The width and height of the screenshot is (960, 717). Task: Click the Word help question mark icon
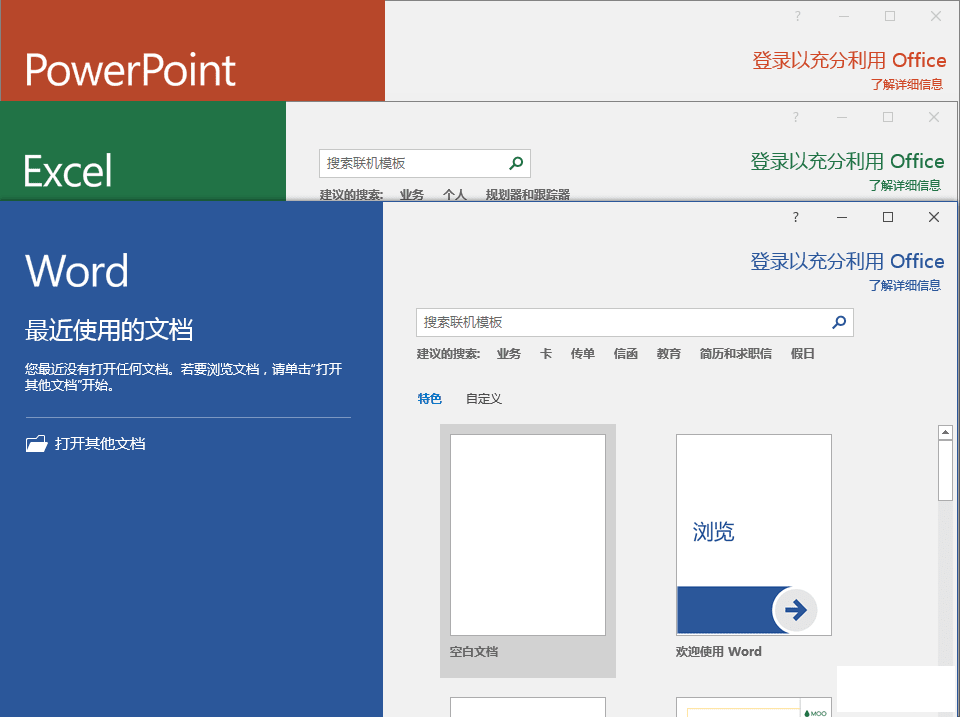tap(796, 217)
